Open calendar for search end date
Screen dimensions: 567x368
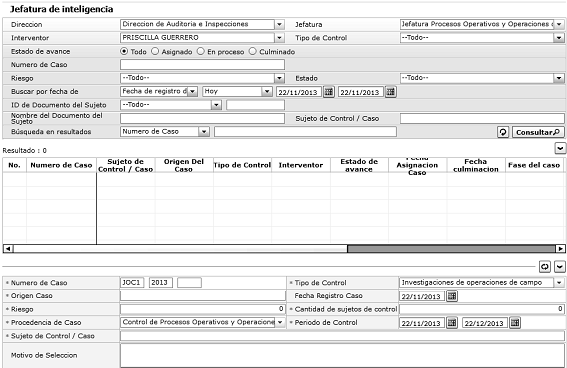[x=391, y=92]
